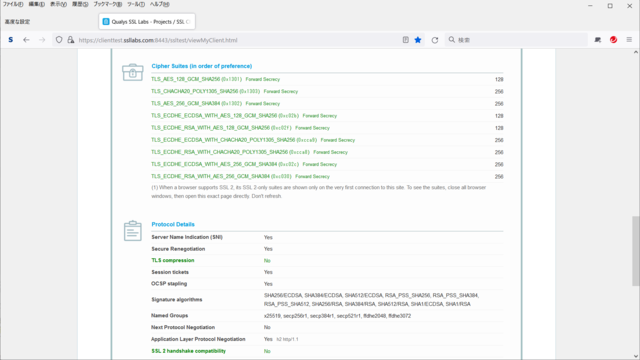
Task: Click Next Protocol Negotiation label
Action: [x=183, y=327]
